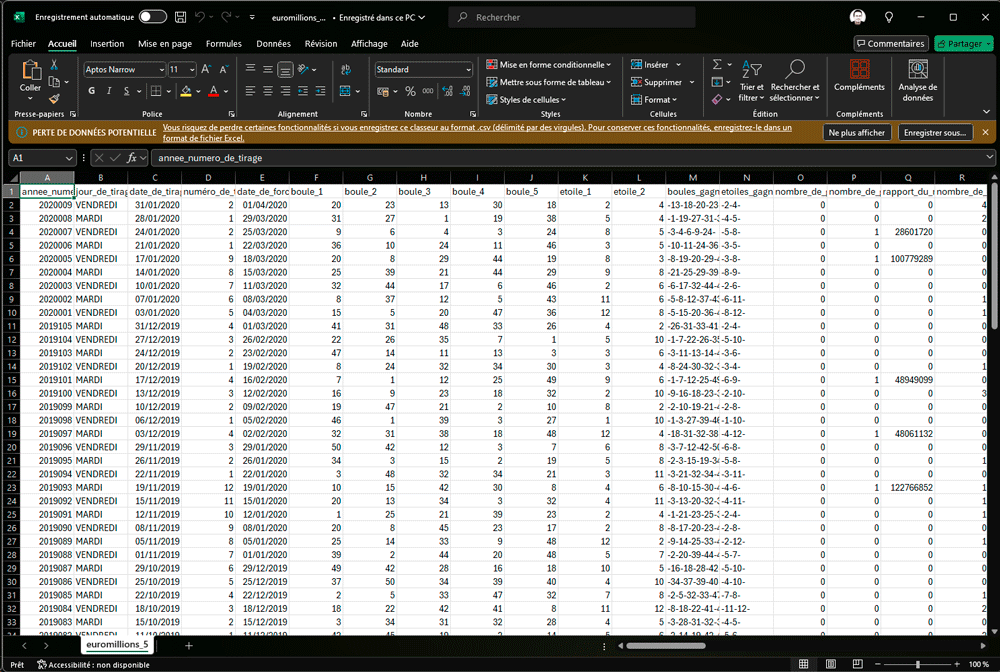Switch to the Formules tab
The image size is (1000, 672).
point(223,43)
